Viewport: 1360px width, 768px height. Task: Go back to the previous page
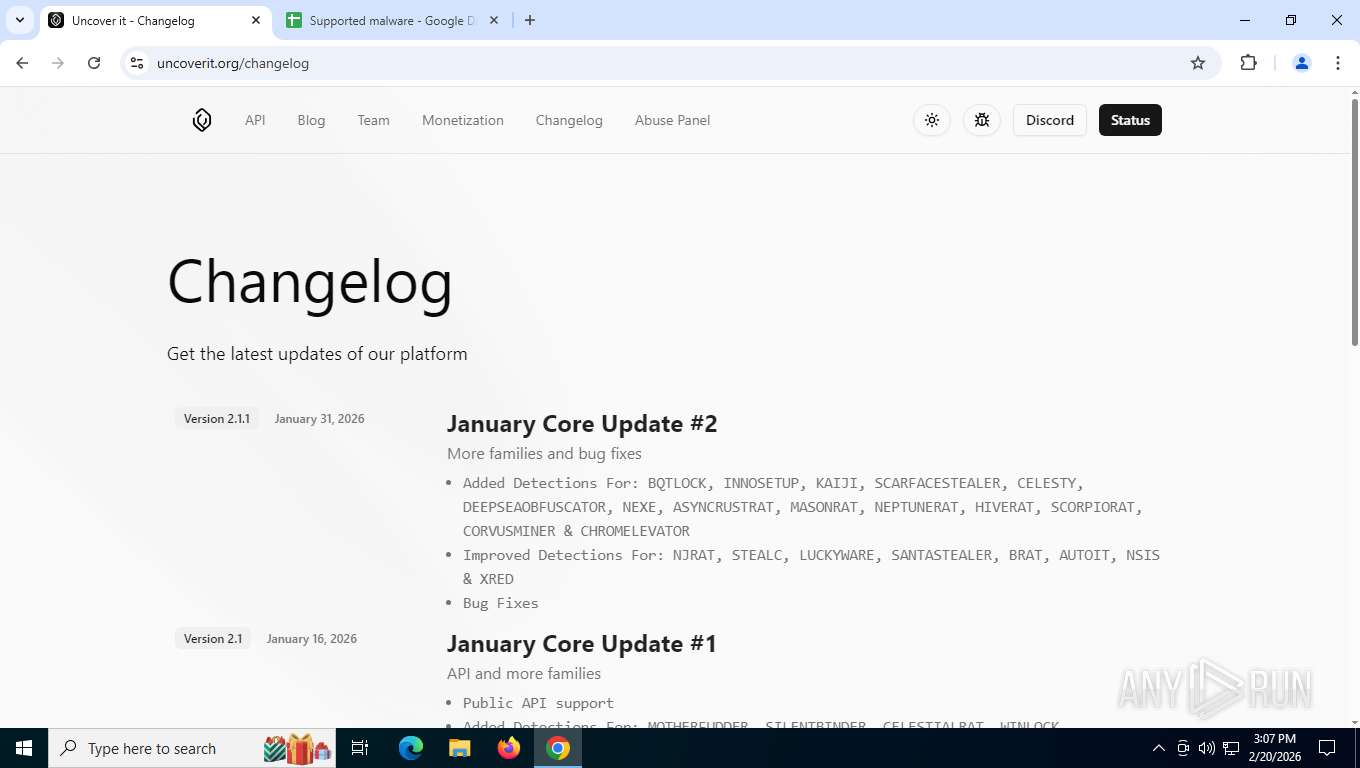point(22,63)
